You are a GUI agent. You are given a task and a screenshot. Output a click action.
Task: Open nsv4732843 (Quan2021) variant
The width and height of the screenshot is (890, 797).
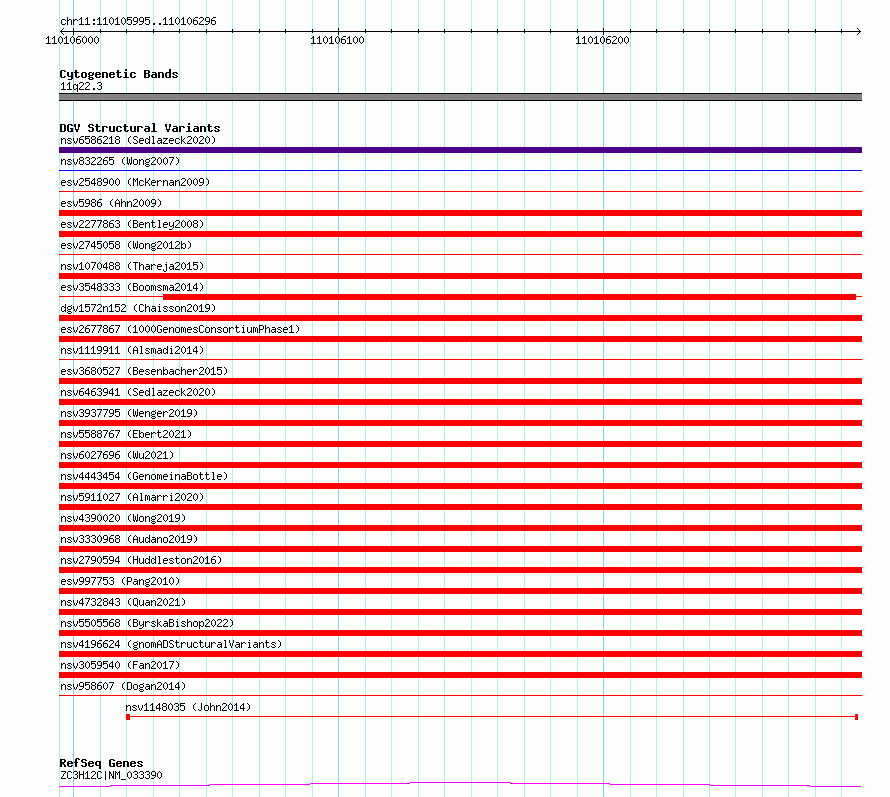[123, 602]
